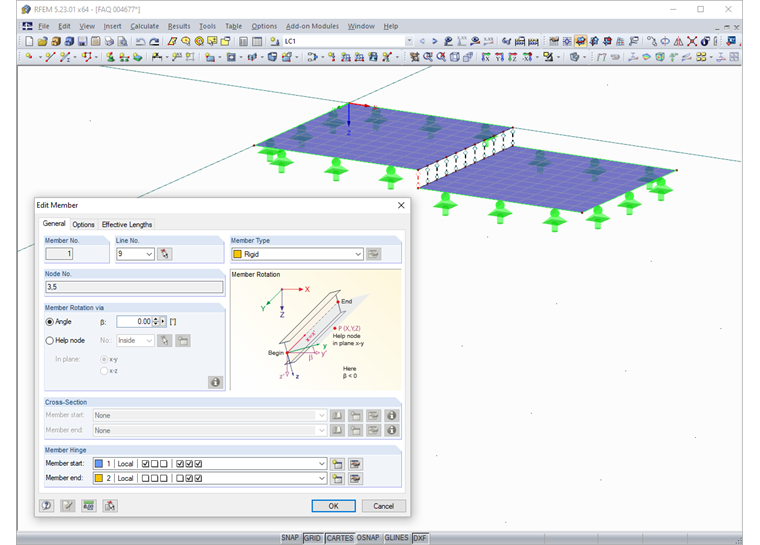Image resolution: width=760 pixels, height=545 pixels.
Task: Pick line graphically icon beside Line No.
Action: click(x=165, y=254)
